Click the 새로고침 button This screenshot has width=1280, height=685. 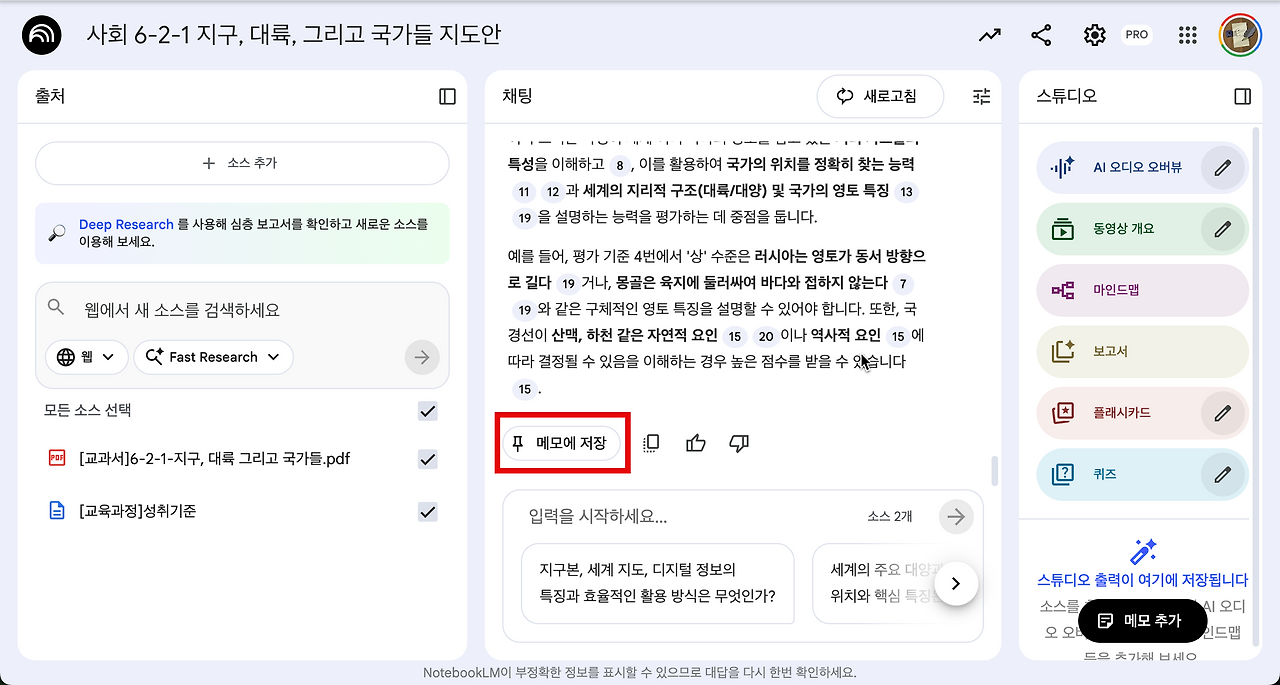(880, 96)
